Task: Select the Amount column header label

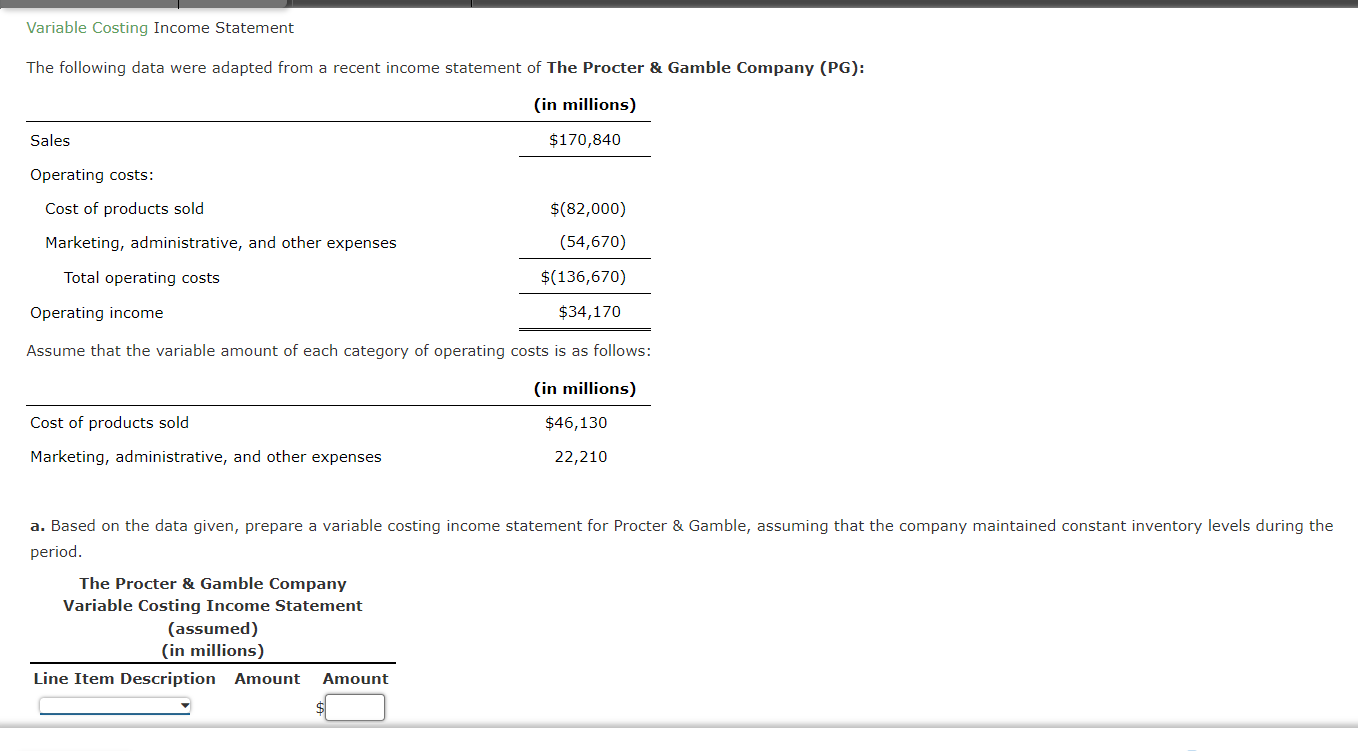Action: (x=267, y=678)
